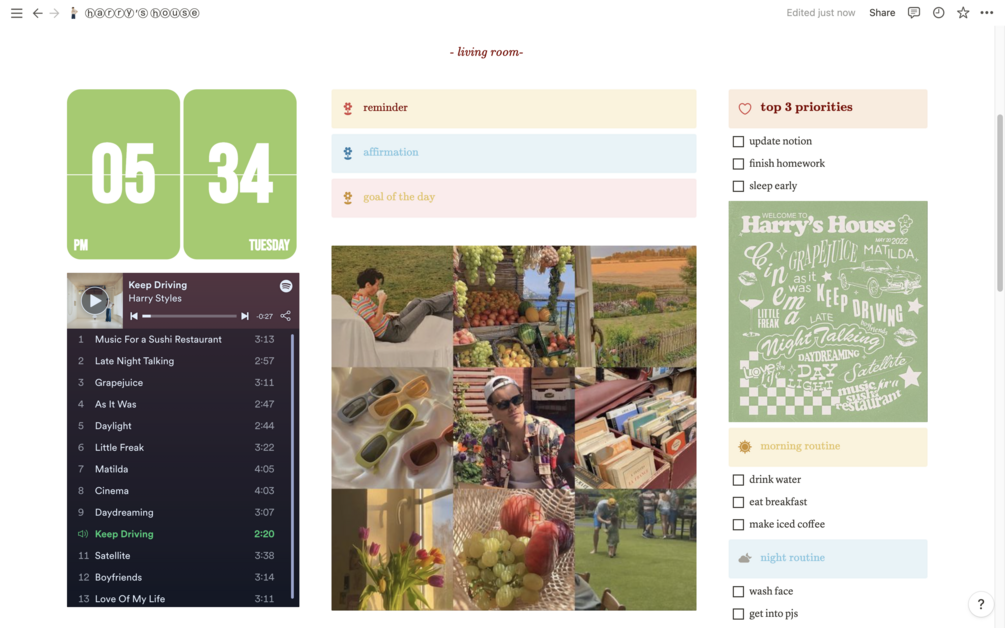Click the page icon next to harry's house title
The width and height of the screenshot is (1005, 628).
pos(74,13)
